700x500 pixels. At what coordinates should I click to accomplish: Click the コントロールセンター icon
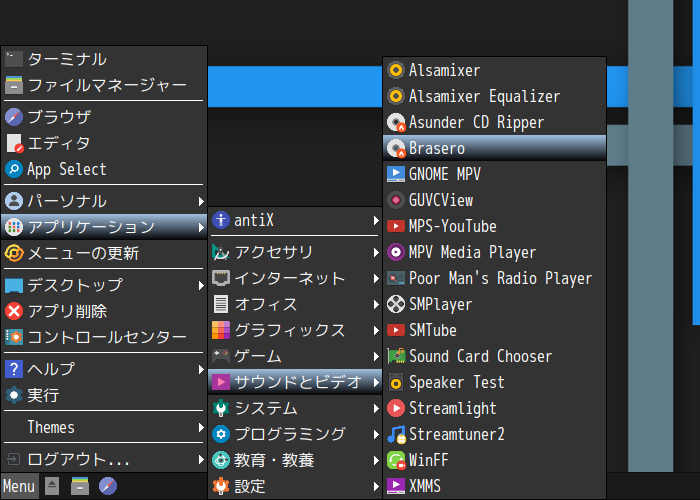pyautogui.click(x=14, y=337)
